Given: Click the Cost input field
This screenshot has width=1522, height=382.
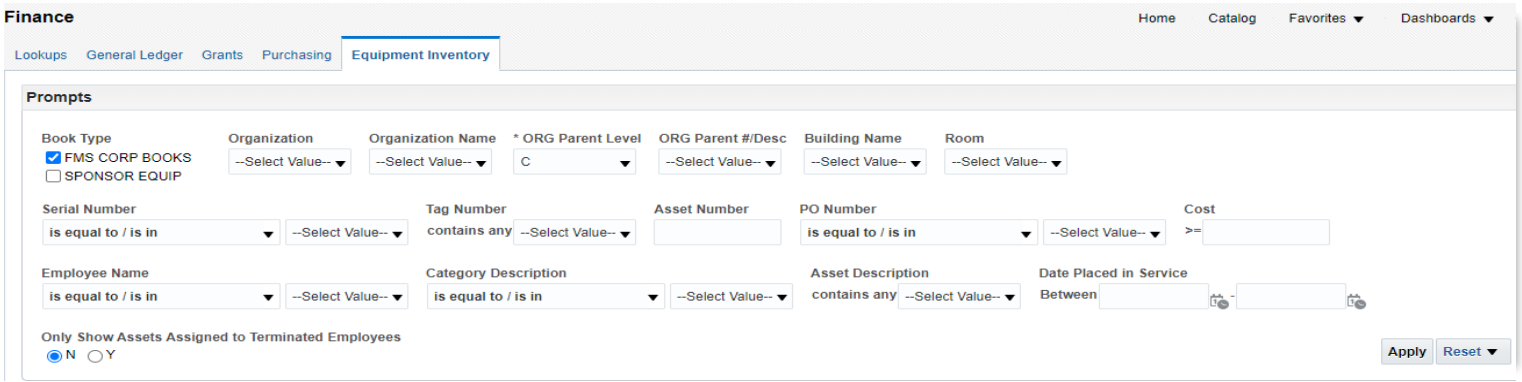Looking at the screenshot, I should point(1266,233).
